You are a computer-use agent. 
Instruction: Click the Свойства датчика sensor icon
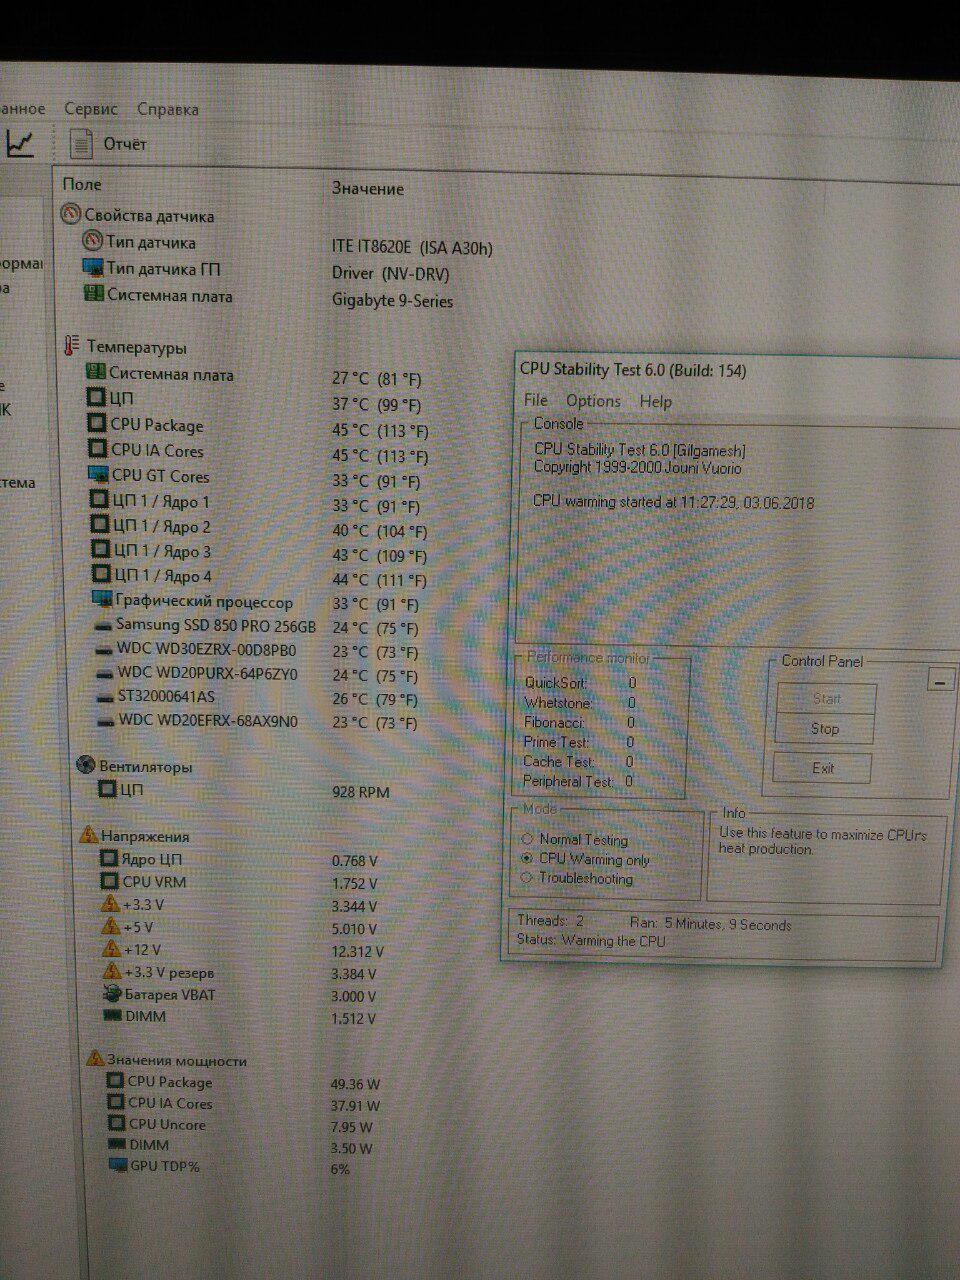(70, 215)
